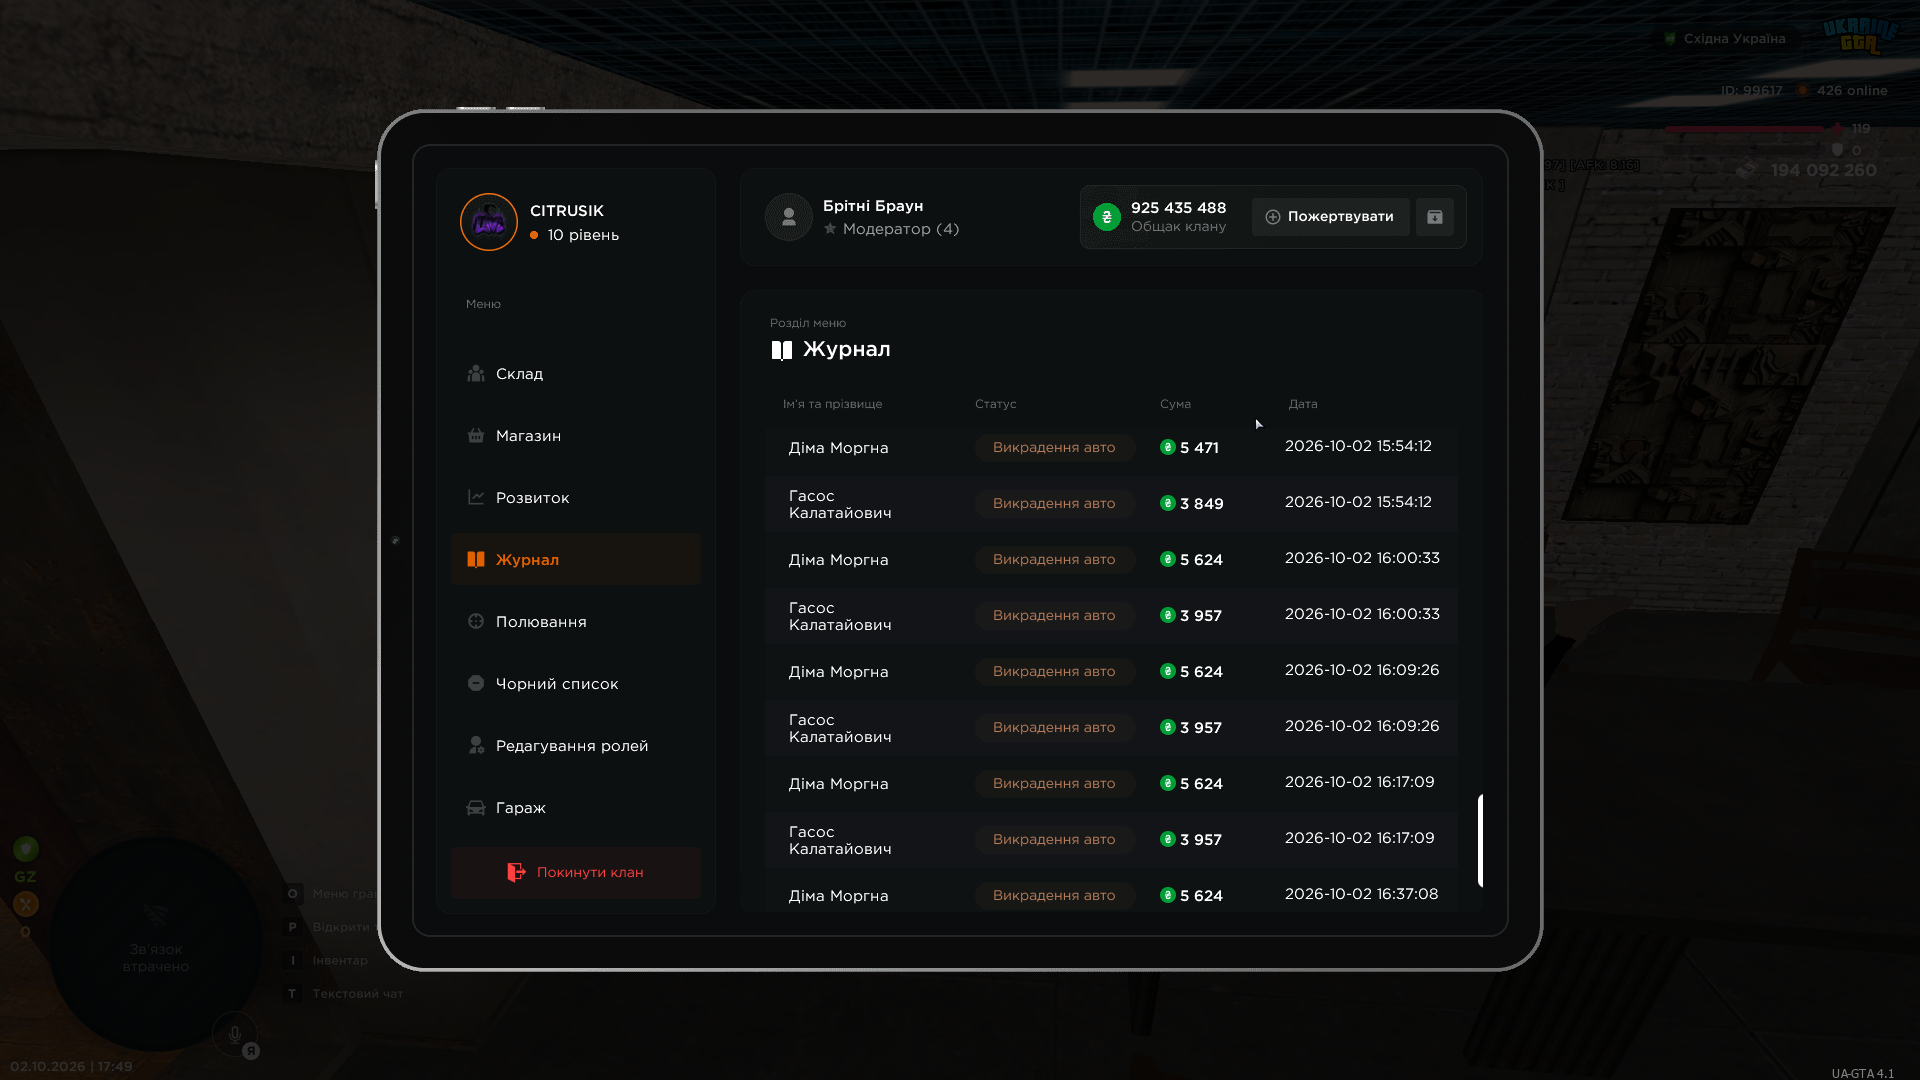Click the Пожертвувати donate button
This screenshot has height=1080, width=1920.
[x=1330, y=217]
